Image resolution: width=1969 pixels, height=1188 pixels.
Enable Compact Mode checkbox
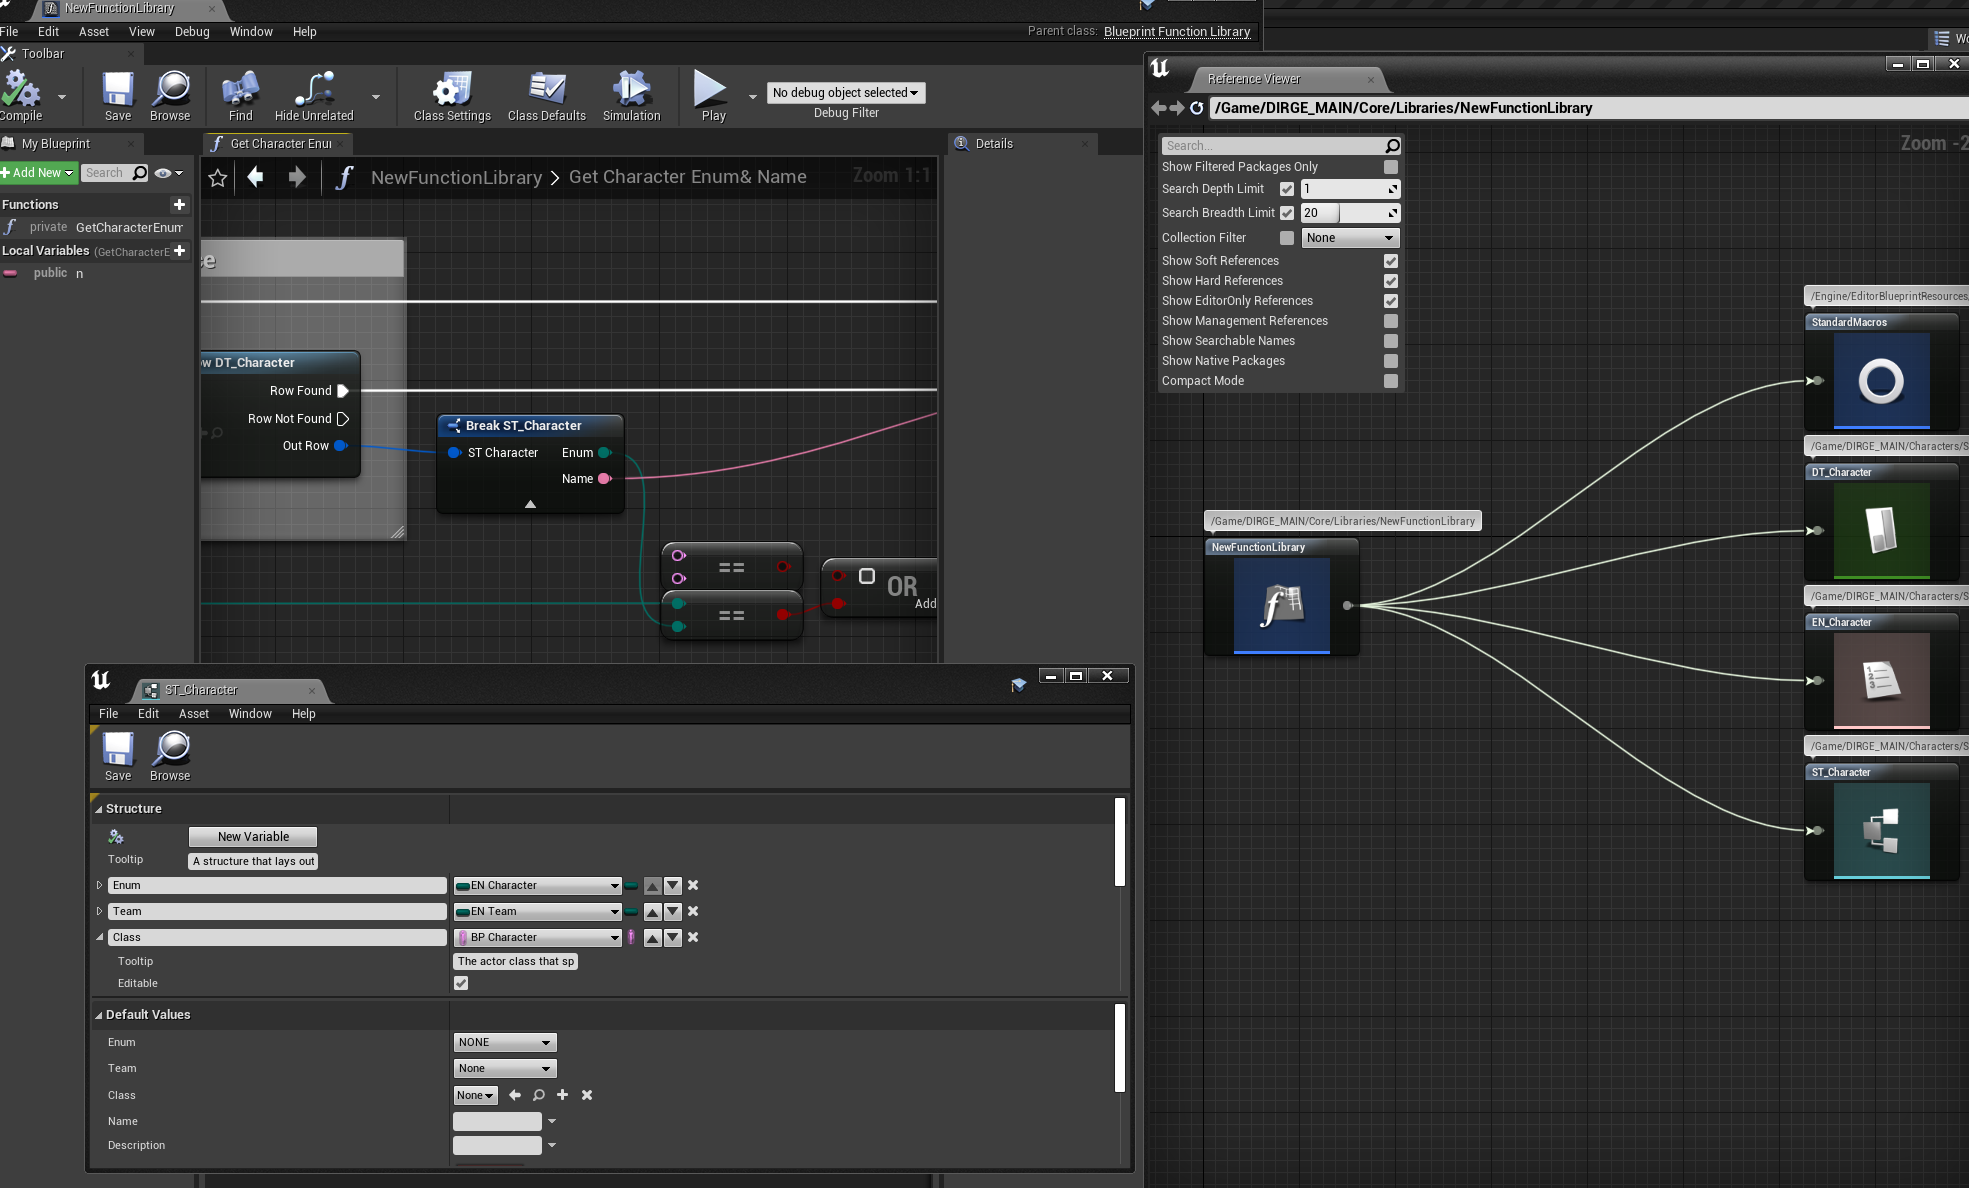1391,381
